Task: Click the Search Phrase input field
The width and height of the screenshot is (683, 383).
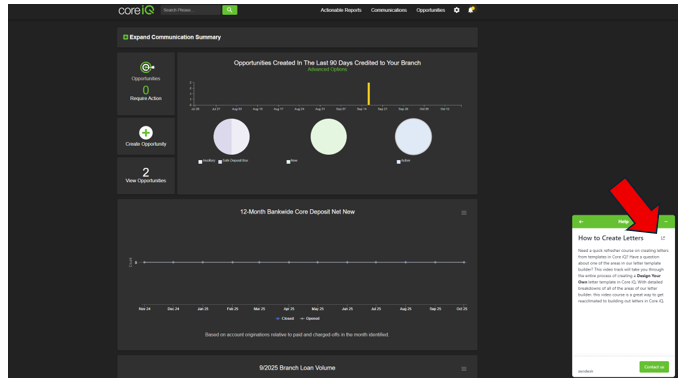Action: pyautogui.click(x=191, y=10)
